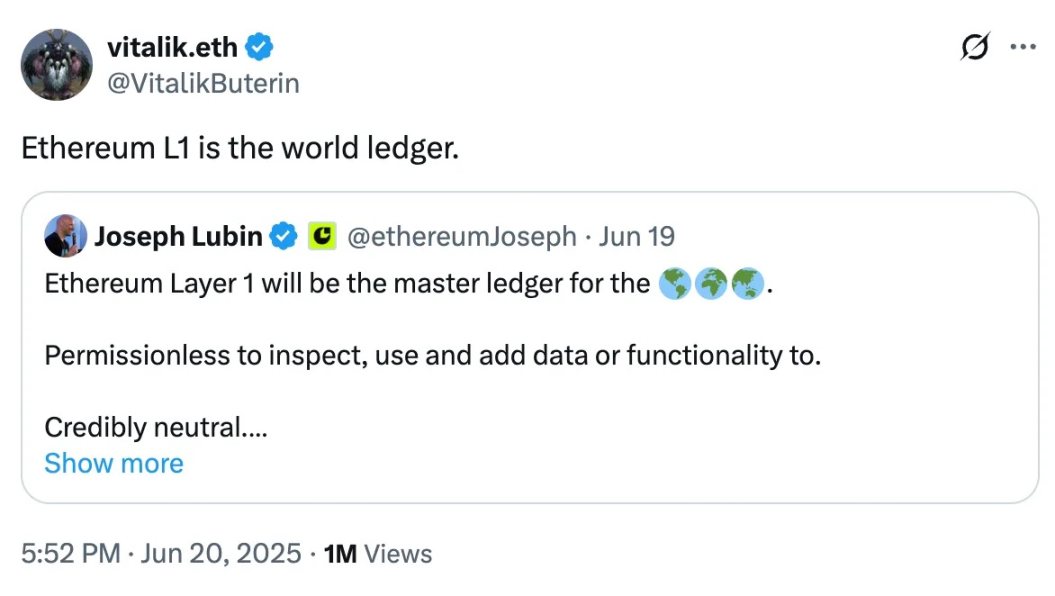The image size is (1055, 596).
Task: Click the 1M Views counter
Action: coord(378,553)
